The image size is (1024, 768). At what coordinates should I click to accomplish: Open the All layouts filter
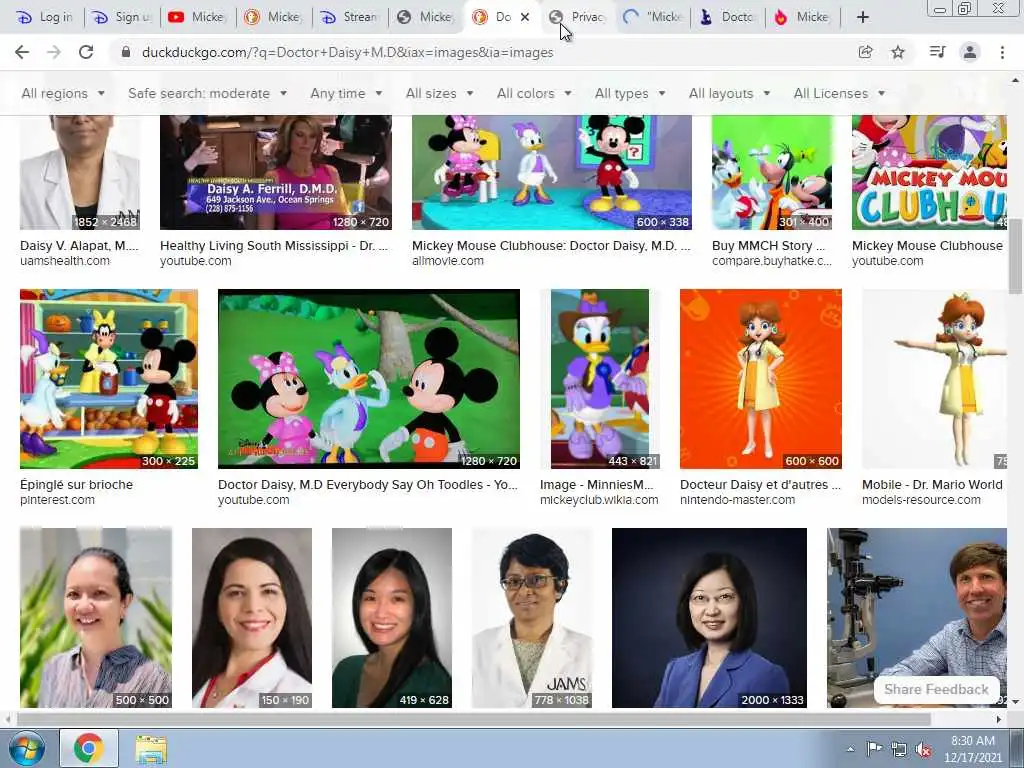pyautogui.click(x=729, y=93)
